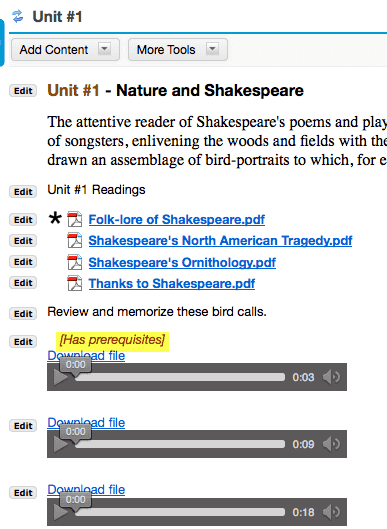Click the refresh arrows icon beside Unit #1
Screen dimensions: 387x529
click(x=18, y=16)
